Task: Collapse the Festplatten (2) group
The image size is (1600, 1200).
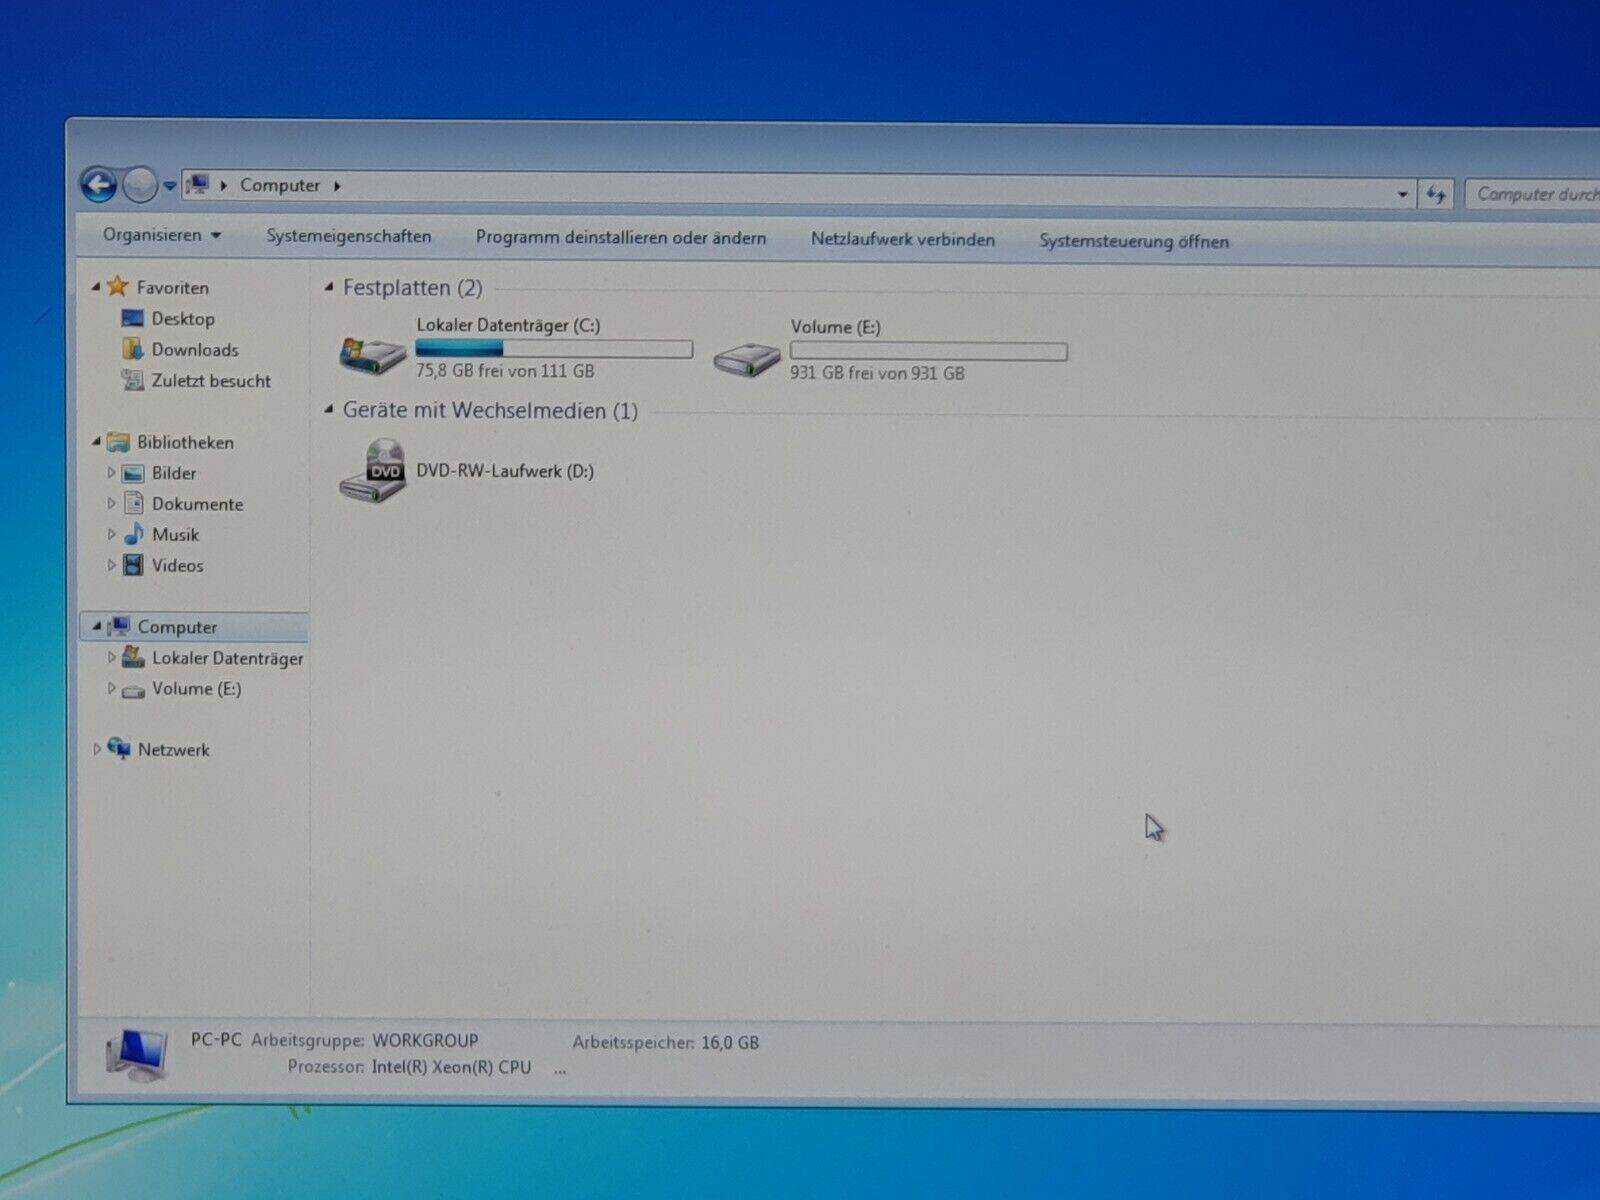Action: [x=329, y=288]
